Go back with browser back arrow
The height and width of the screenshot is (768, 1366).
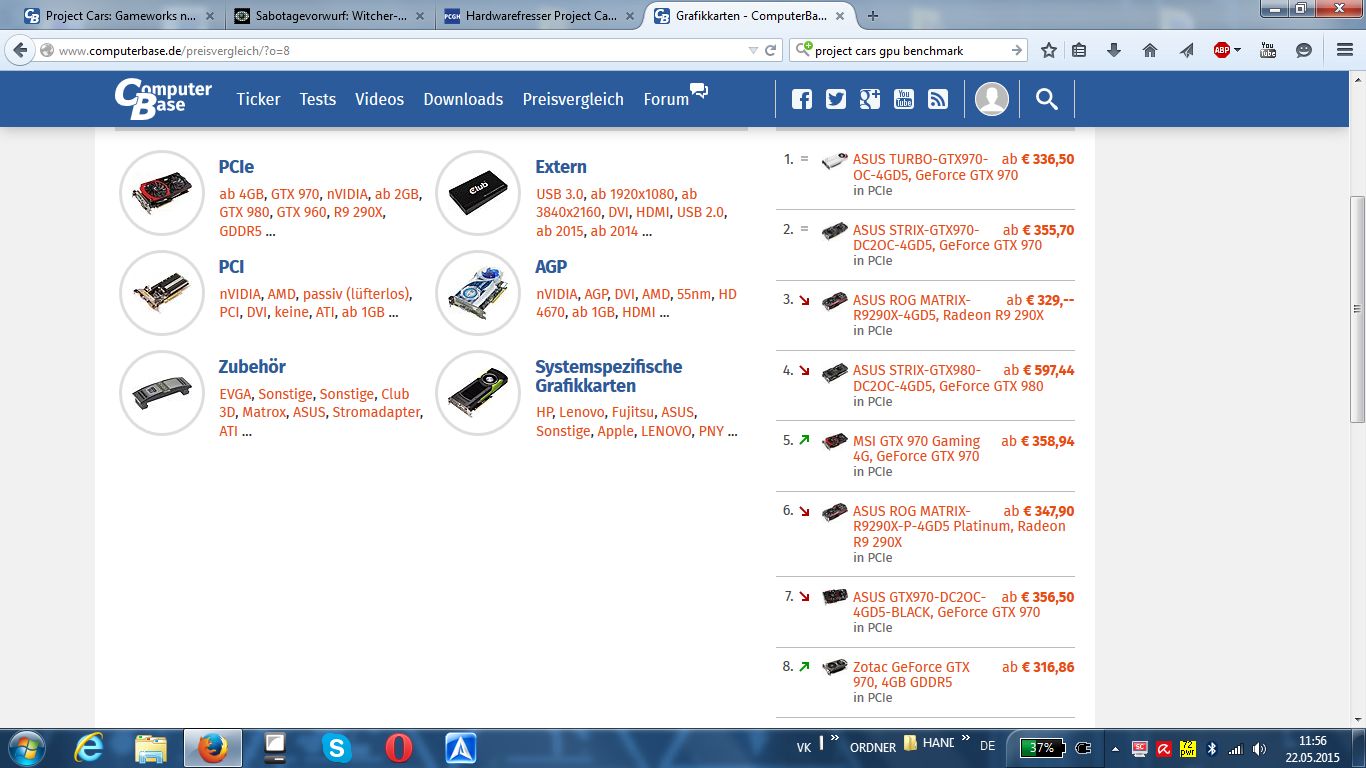coord(21,50)
